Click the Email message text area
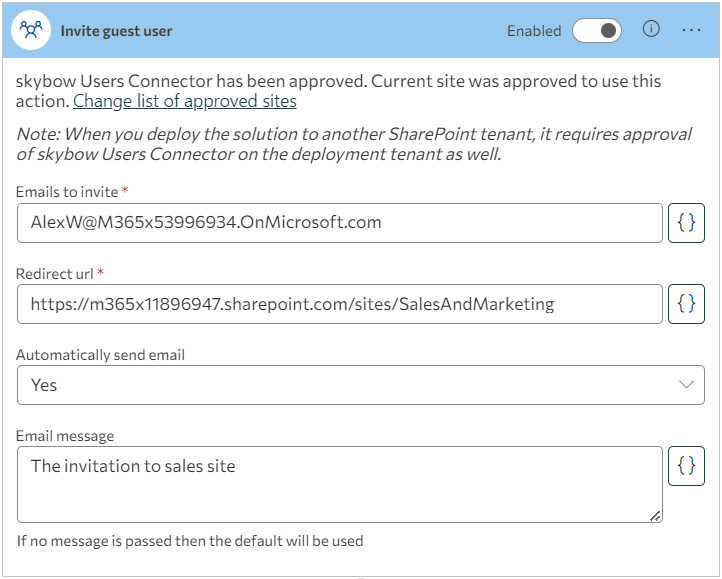The image size is (722, 579). [340, 484]
